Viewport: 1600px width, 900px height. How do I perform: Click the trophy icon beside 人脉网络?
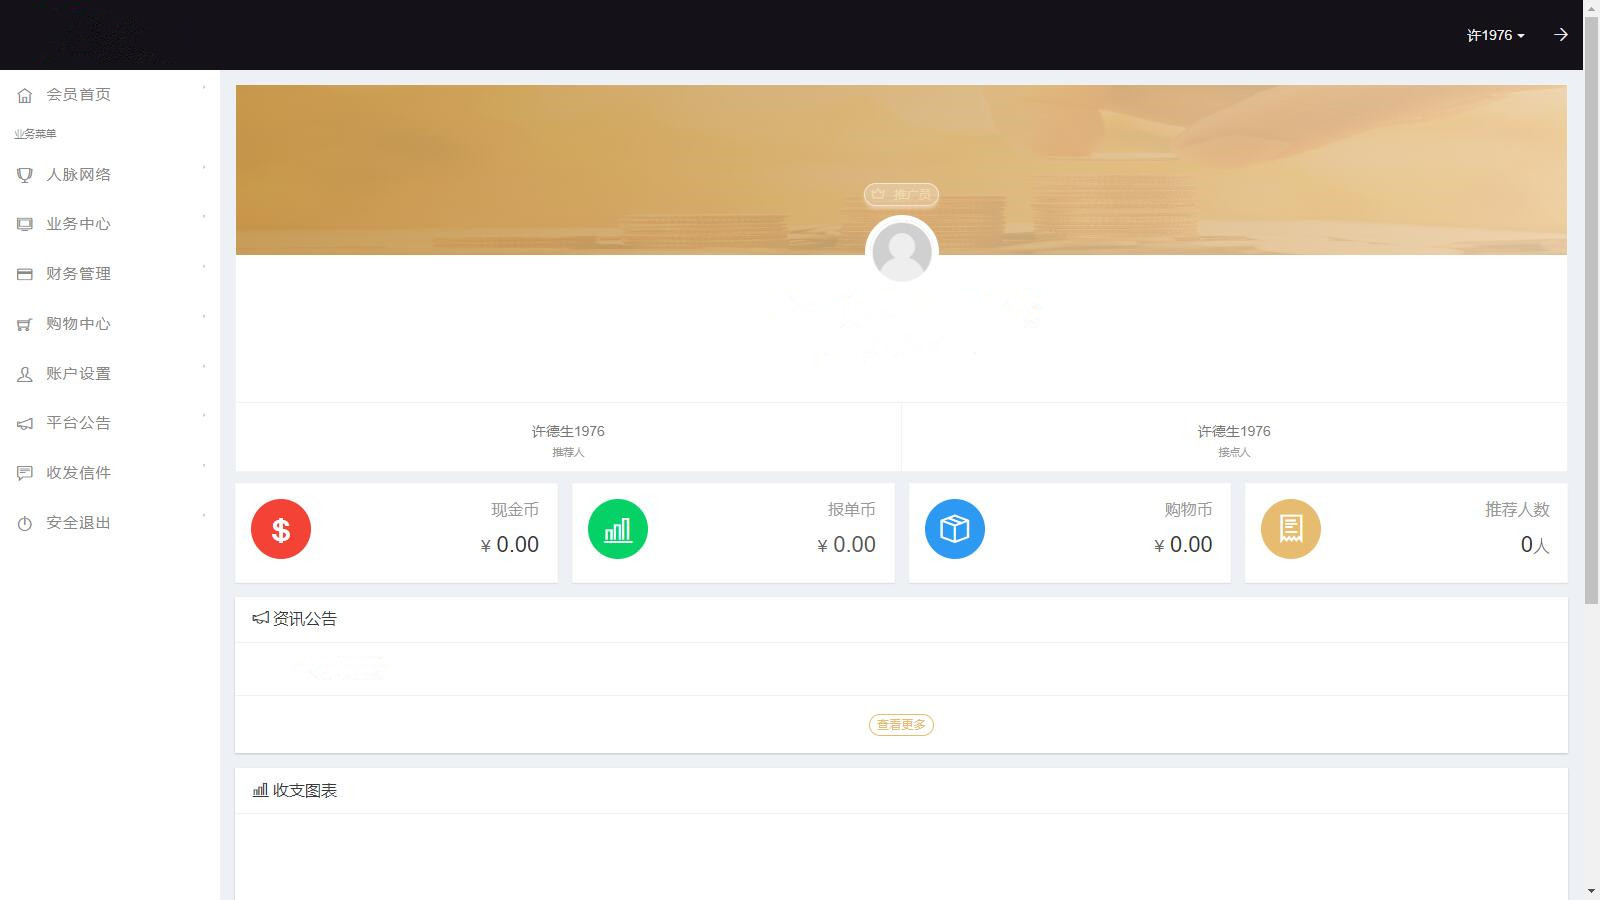pos(25,175)
